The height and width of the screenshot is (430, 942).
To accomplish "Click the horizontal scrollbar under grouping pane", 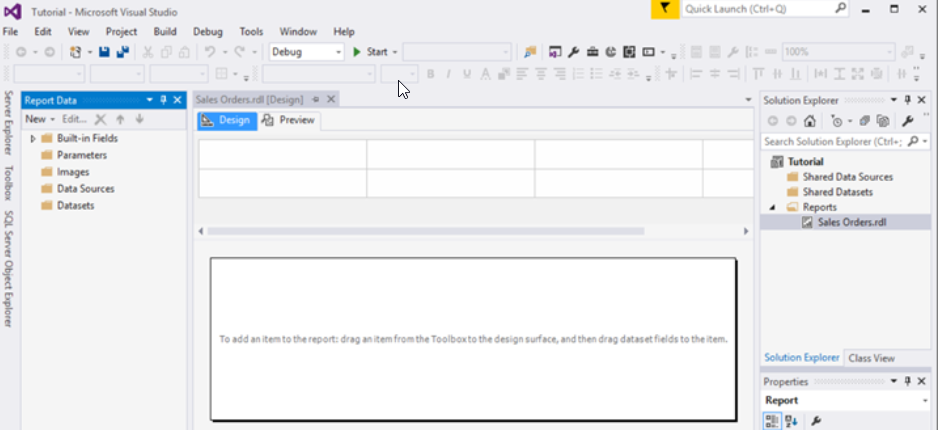I will (460, 231).
